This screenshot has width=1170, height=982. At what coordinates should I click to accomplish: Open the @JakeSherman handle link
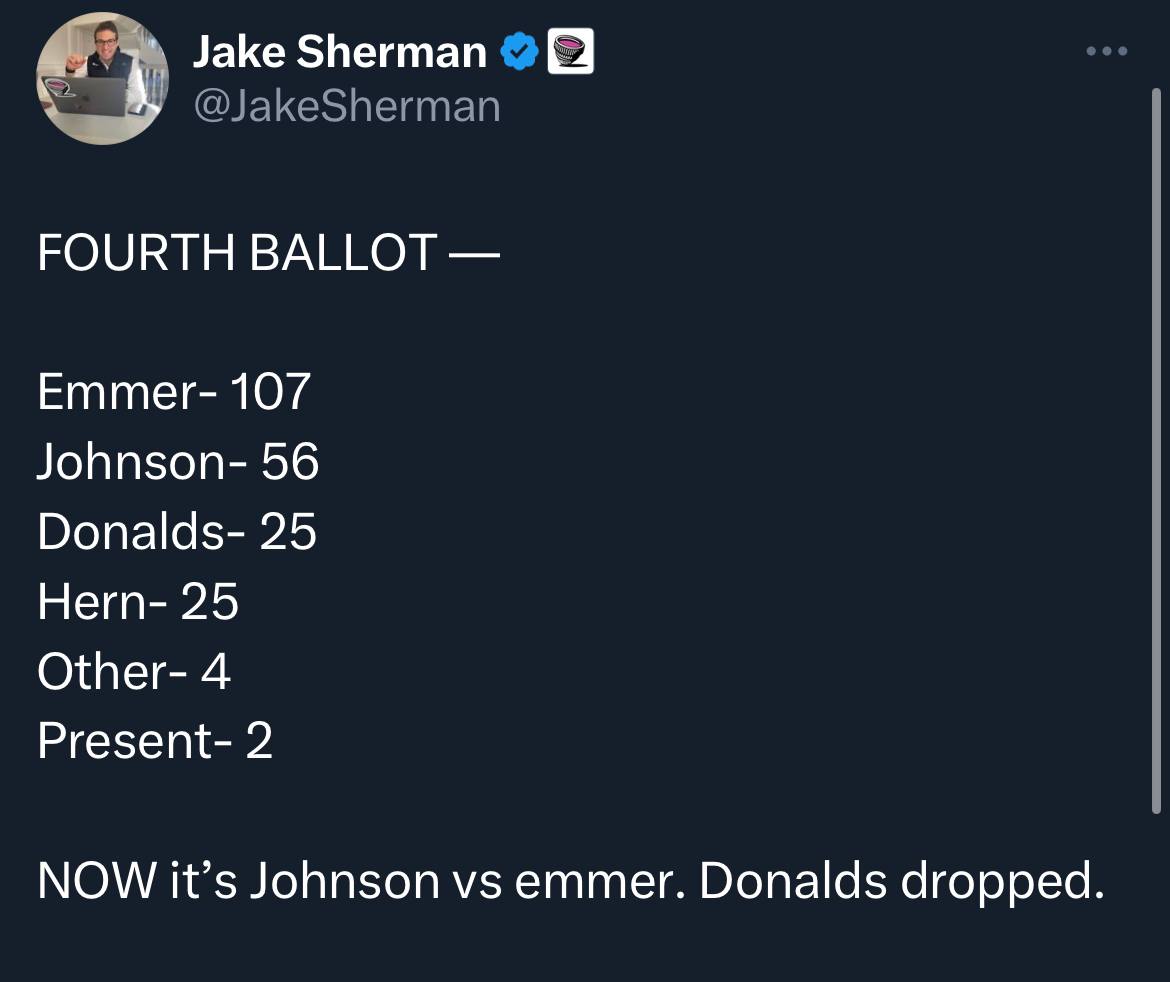click(x=347, y=106)
